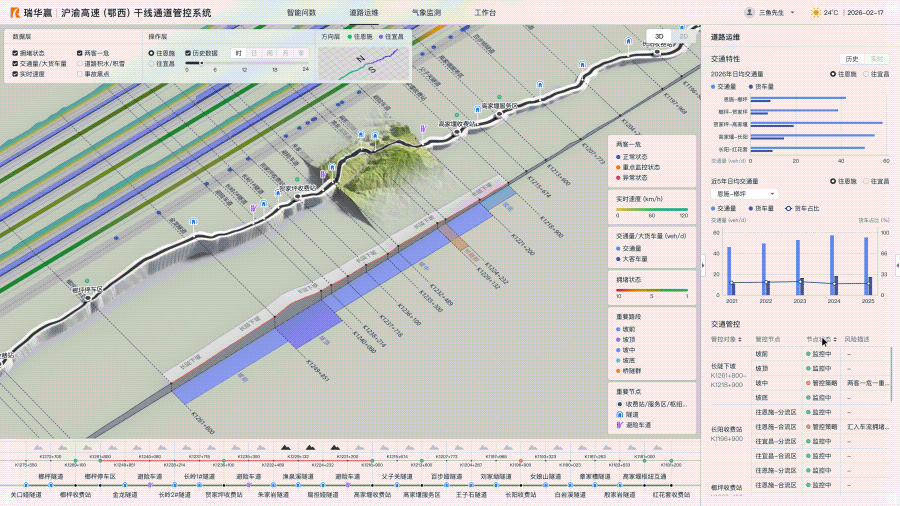Toggle the 交通量 legend dot in top chart
This screenshot has width=900, height=506.
click(x=713, y=87)
